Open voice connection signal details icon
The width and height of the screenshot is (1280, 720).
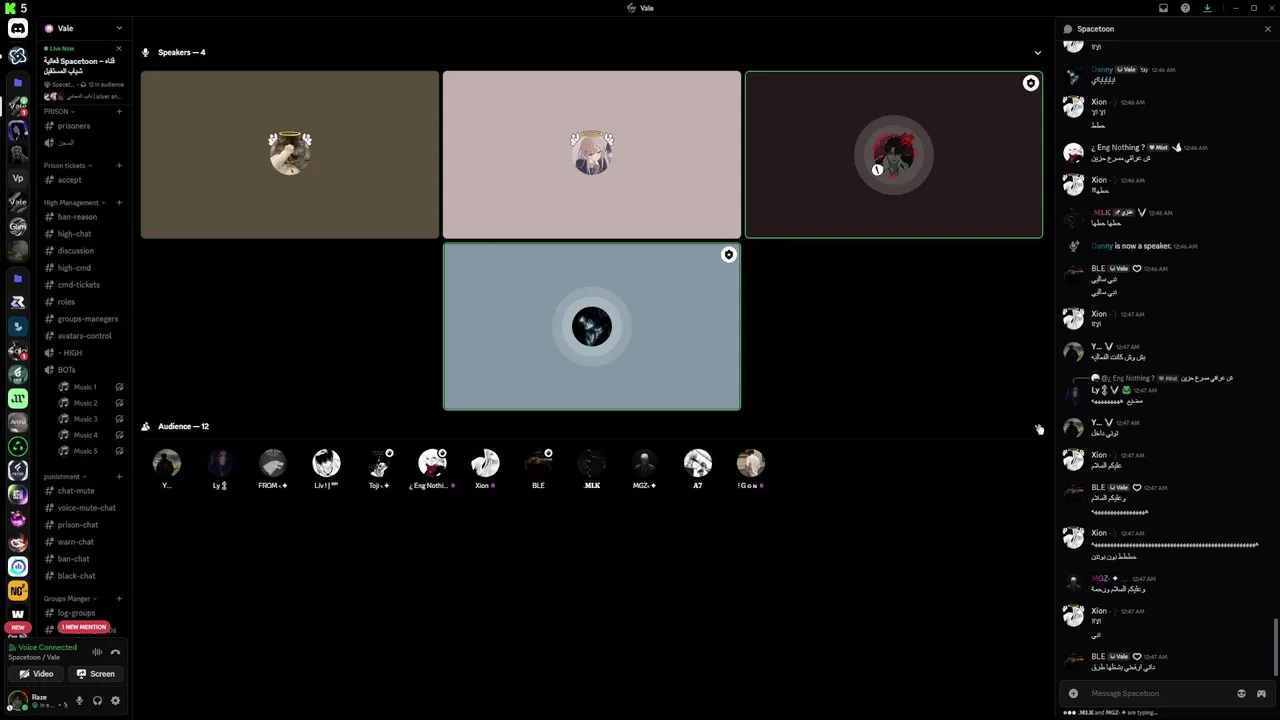pos(97,652)
